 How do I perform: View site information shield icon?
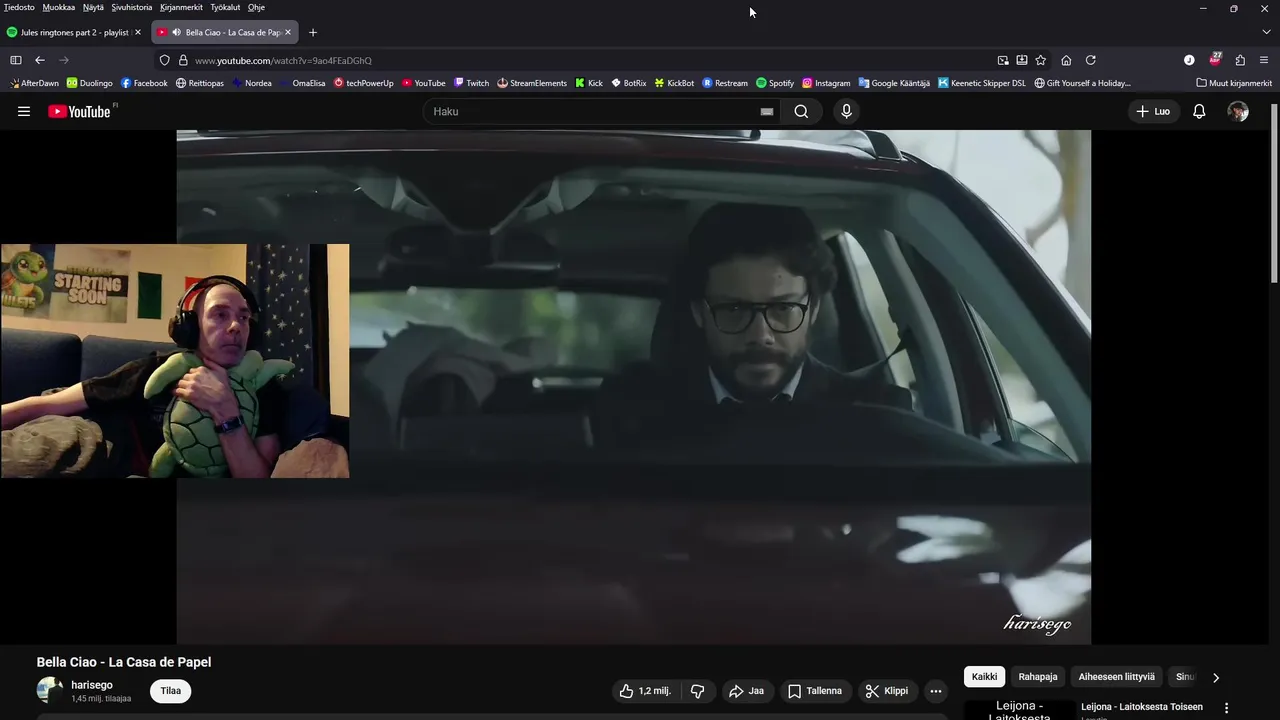point(165,60)
